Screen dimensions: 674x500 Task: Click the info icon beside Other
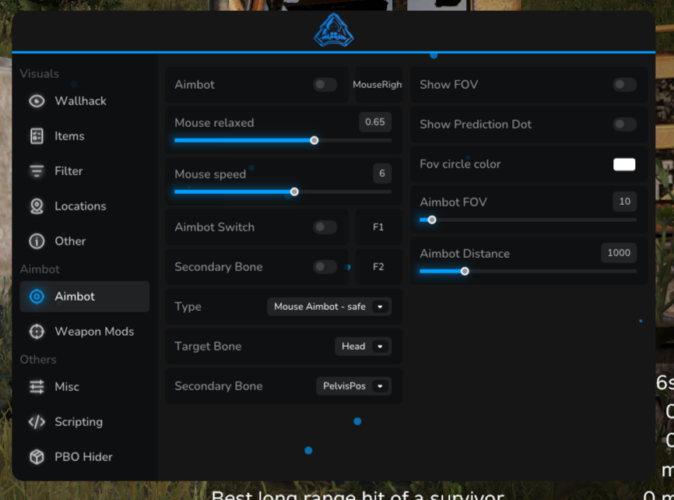(37, 241)
